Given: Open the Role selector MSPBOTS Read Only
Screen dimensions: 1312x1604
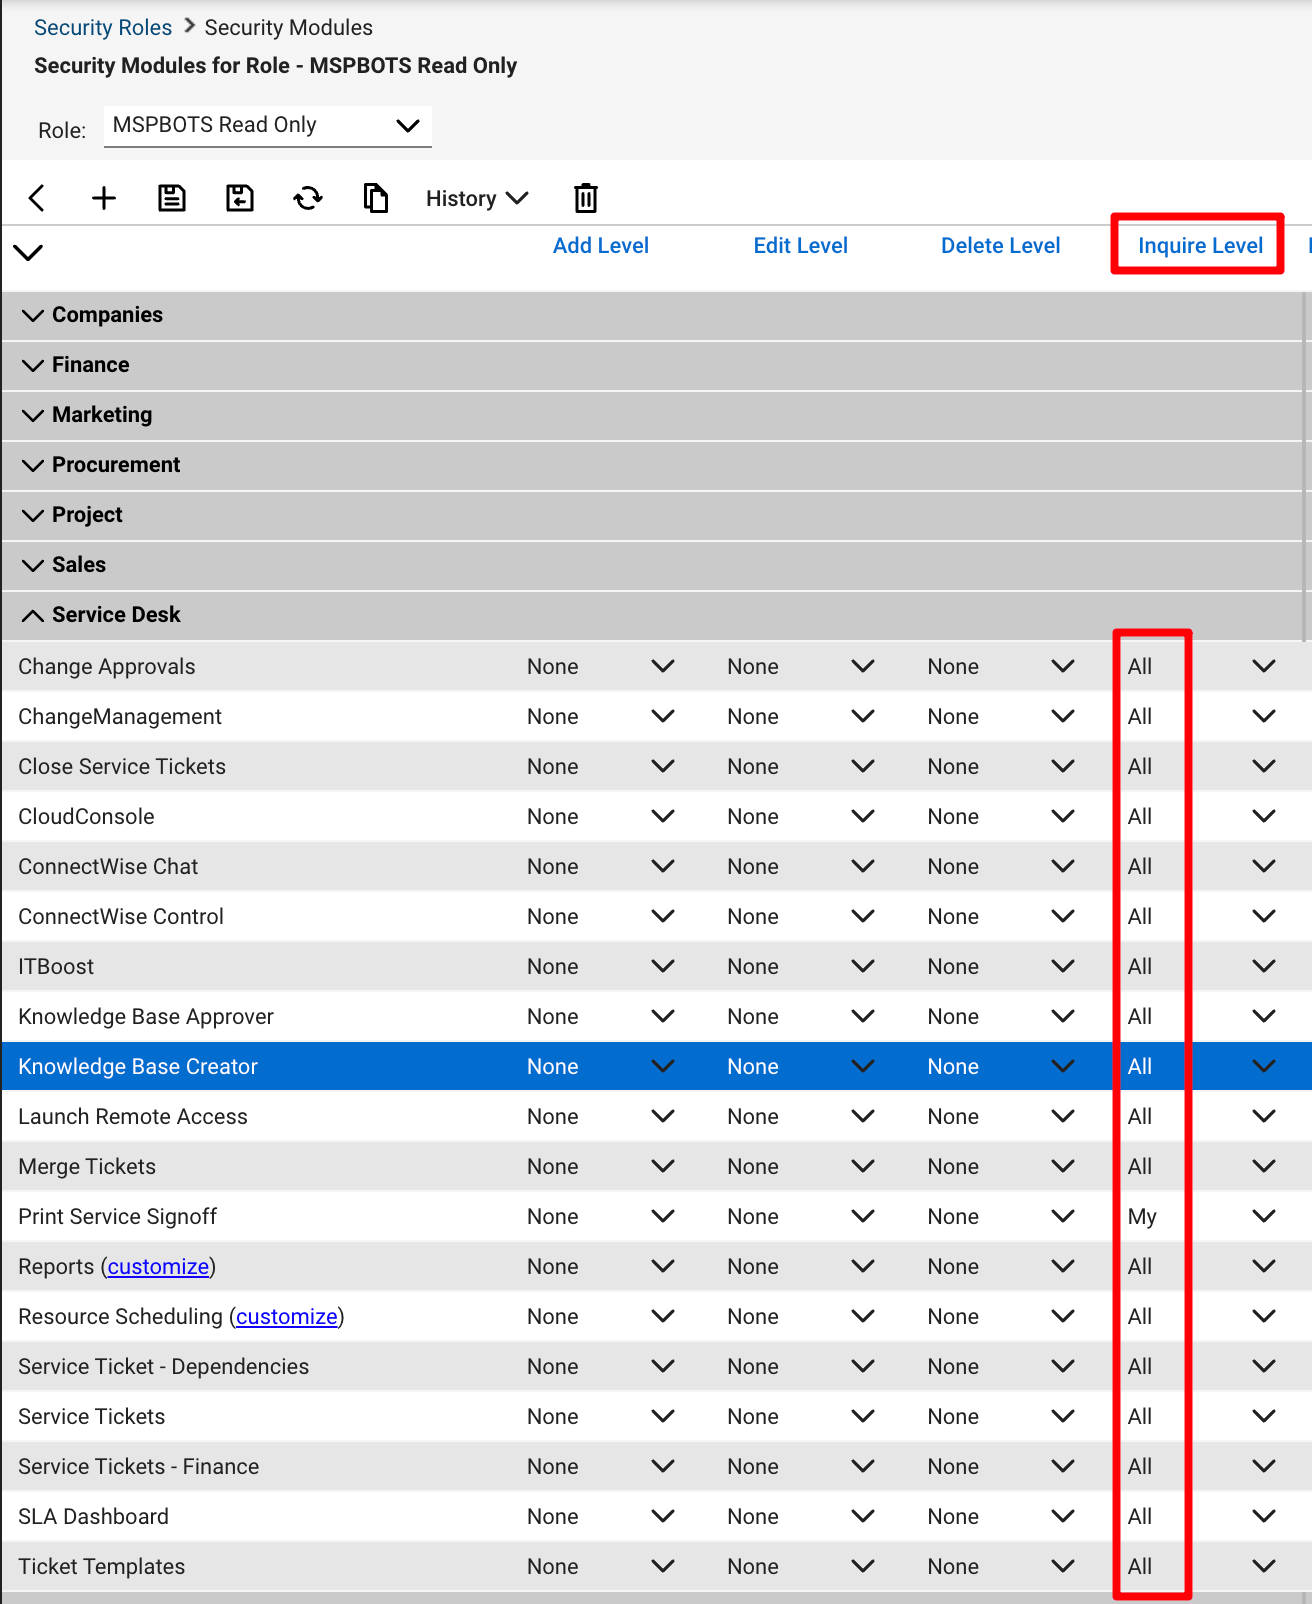Looking at the screenshot, I should click(267, 125).
